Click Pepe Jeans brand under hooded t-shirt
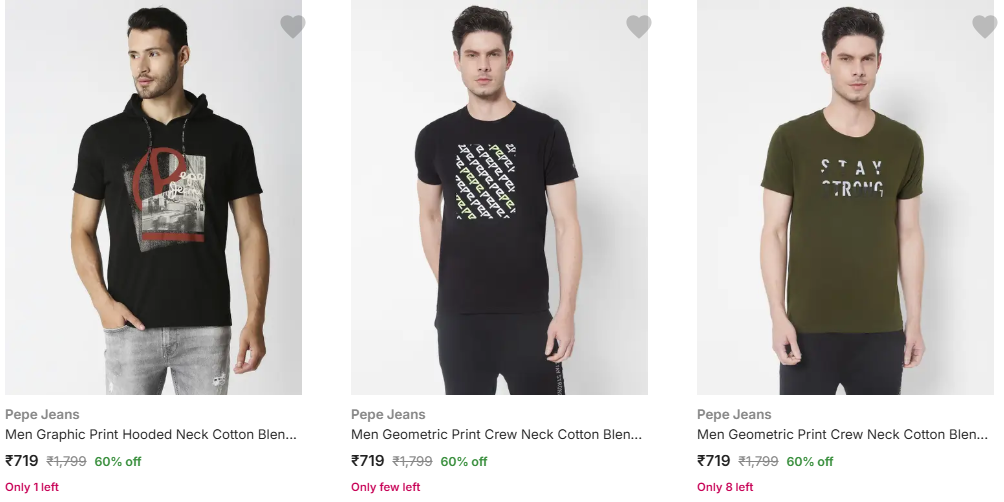1004x502 pixels. pyautogui.click(x=42, y=414)
